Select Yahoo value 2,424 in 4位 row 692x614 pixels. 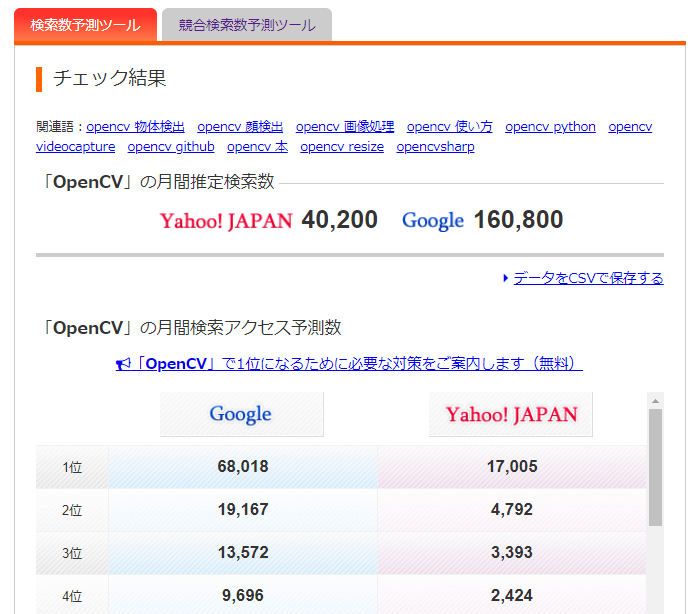click(512, 595)
